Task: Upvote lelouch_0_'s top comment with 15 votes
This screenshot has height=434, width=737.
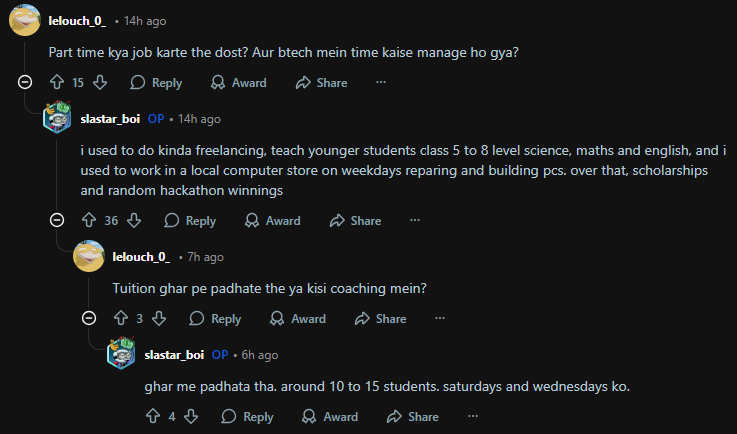Action: pyautogui.click(x=56, y=83)
